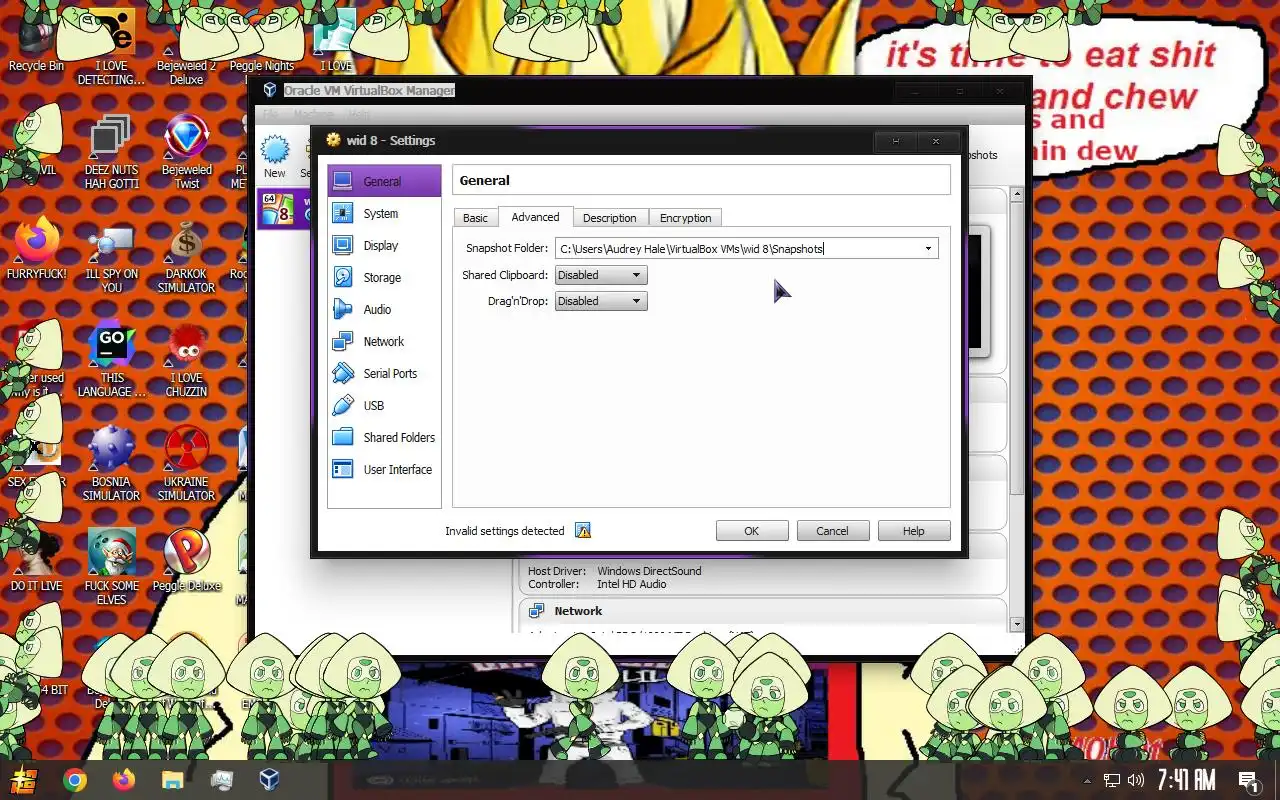Click the network icon in system tray
The width and height of the screenshot is (1280, 800).
(1111, 780)
